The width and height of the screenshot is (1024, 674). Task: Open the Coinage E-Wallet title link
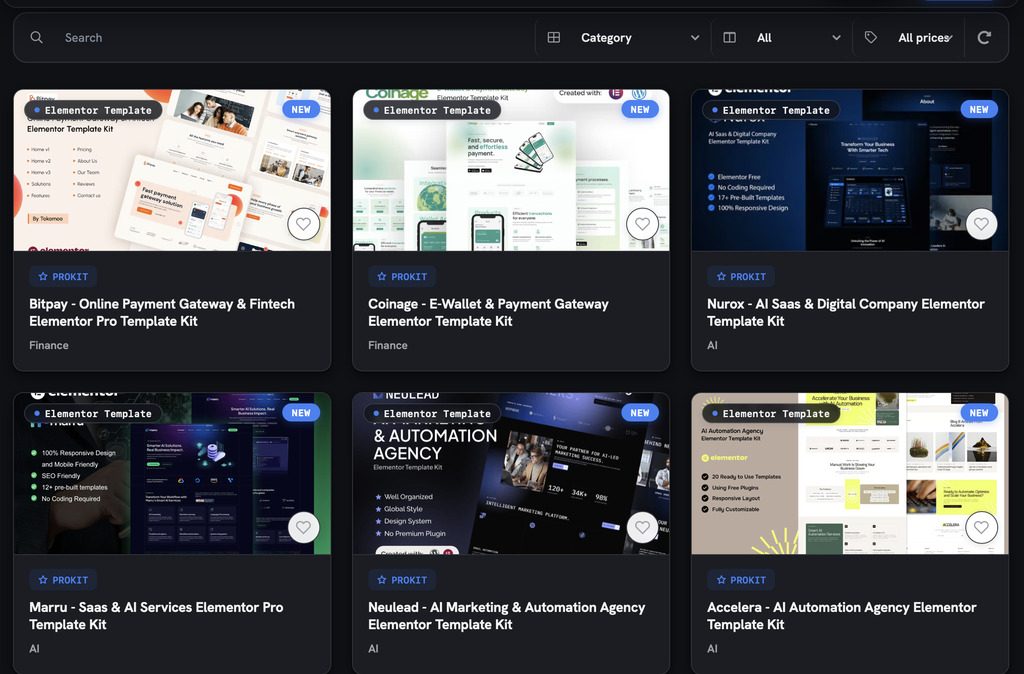coord(488,313)
